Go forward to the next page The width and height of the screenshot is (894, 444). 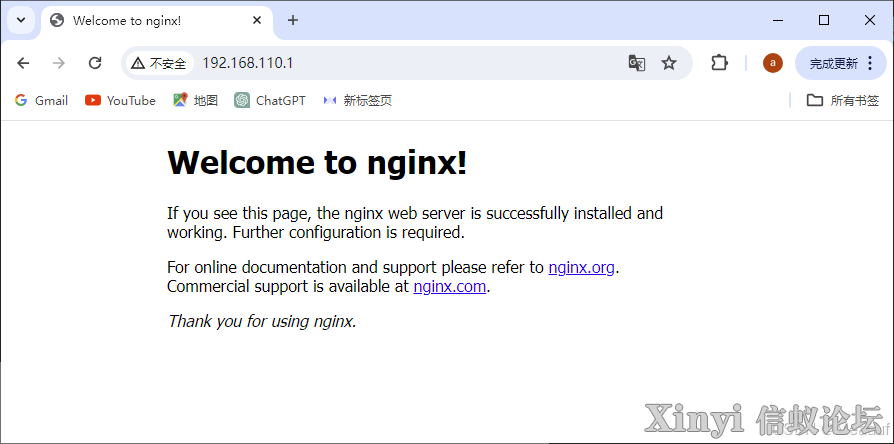coord(59,63)
